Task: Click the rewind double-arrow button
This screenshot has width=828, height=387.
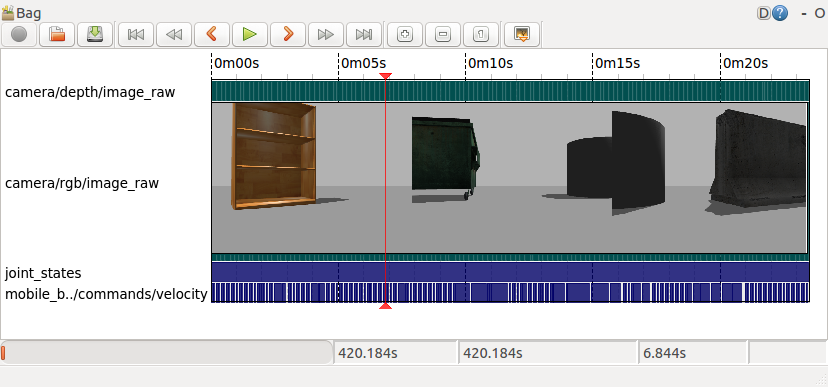Action: point(174,35)
